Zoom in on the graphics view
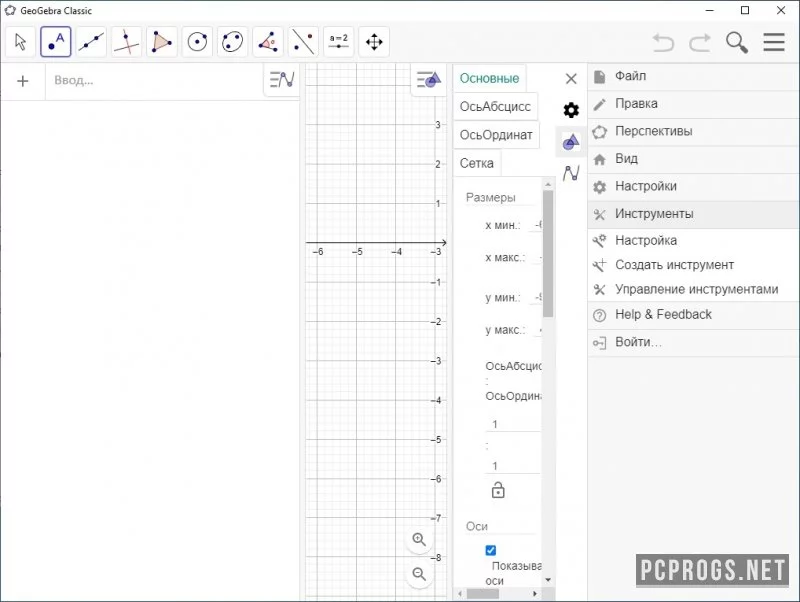The image size is (800, 602). (x=419, y=539)
